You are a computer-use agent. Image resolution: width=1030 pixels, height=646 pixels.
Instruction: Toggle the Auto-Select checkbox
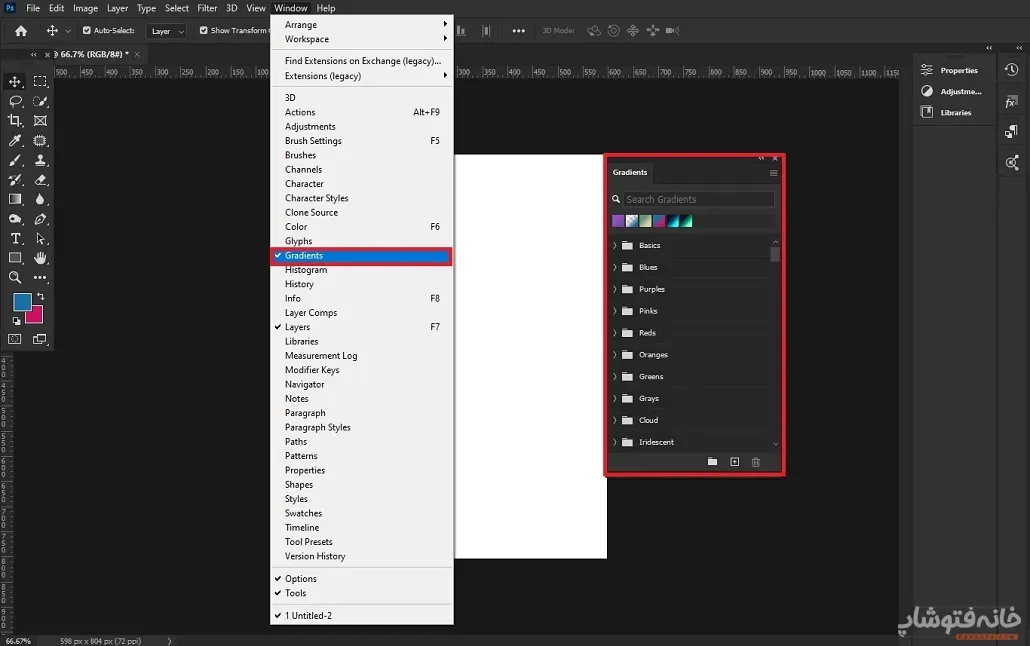click(86, 31)
